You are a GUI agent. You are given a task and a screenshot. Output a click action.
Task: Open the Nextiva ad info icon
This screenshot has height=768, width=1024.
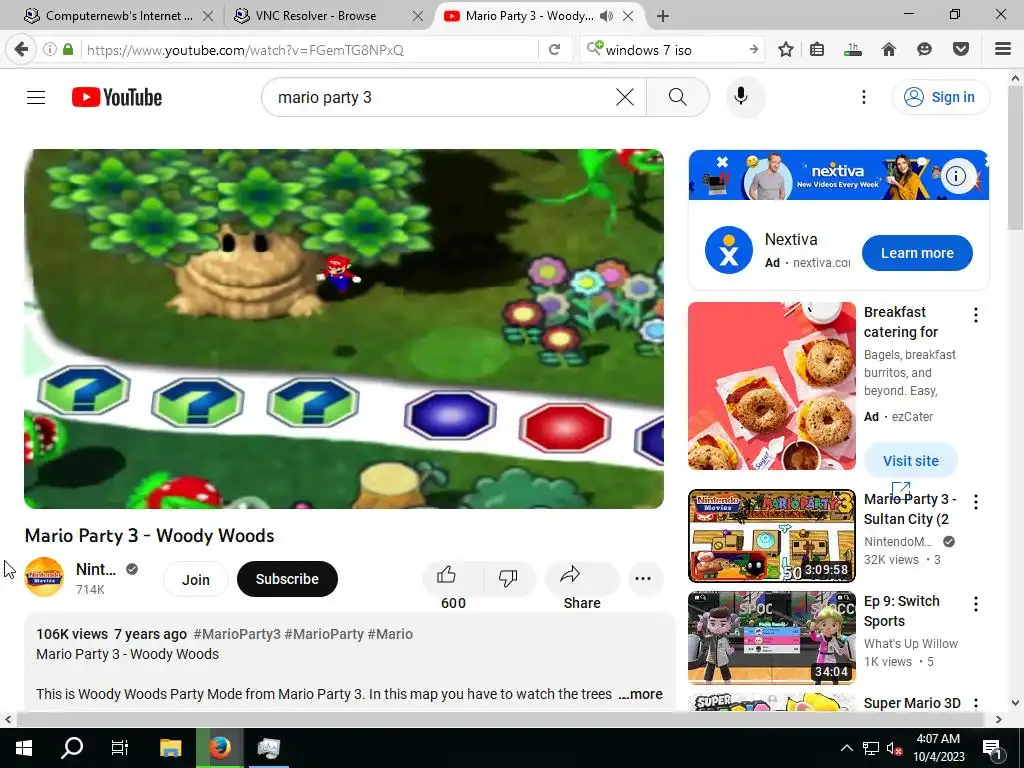956,176
